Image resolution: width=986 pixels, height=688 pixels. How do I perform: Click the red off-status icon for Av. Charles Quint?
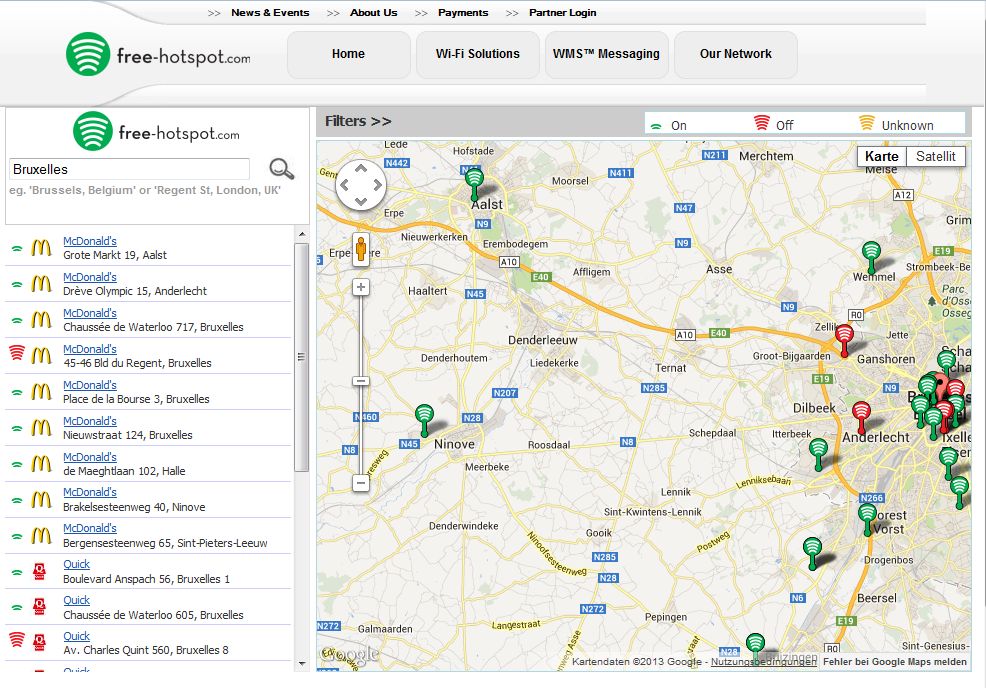pyautogui.click(x=17, y=640)
